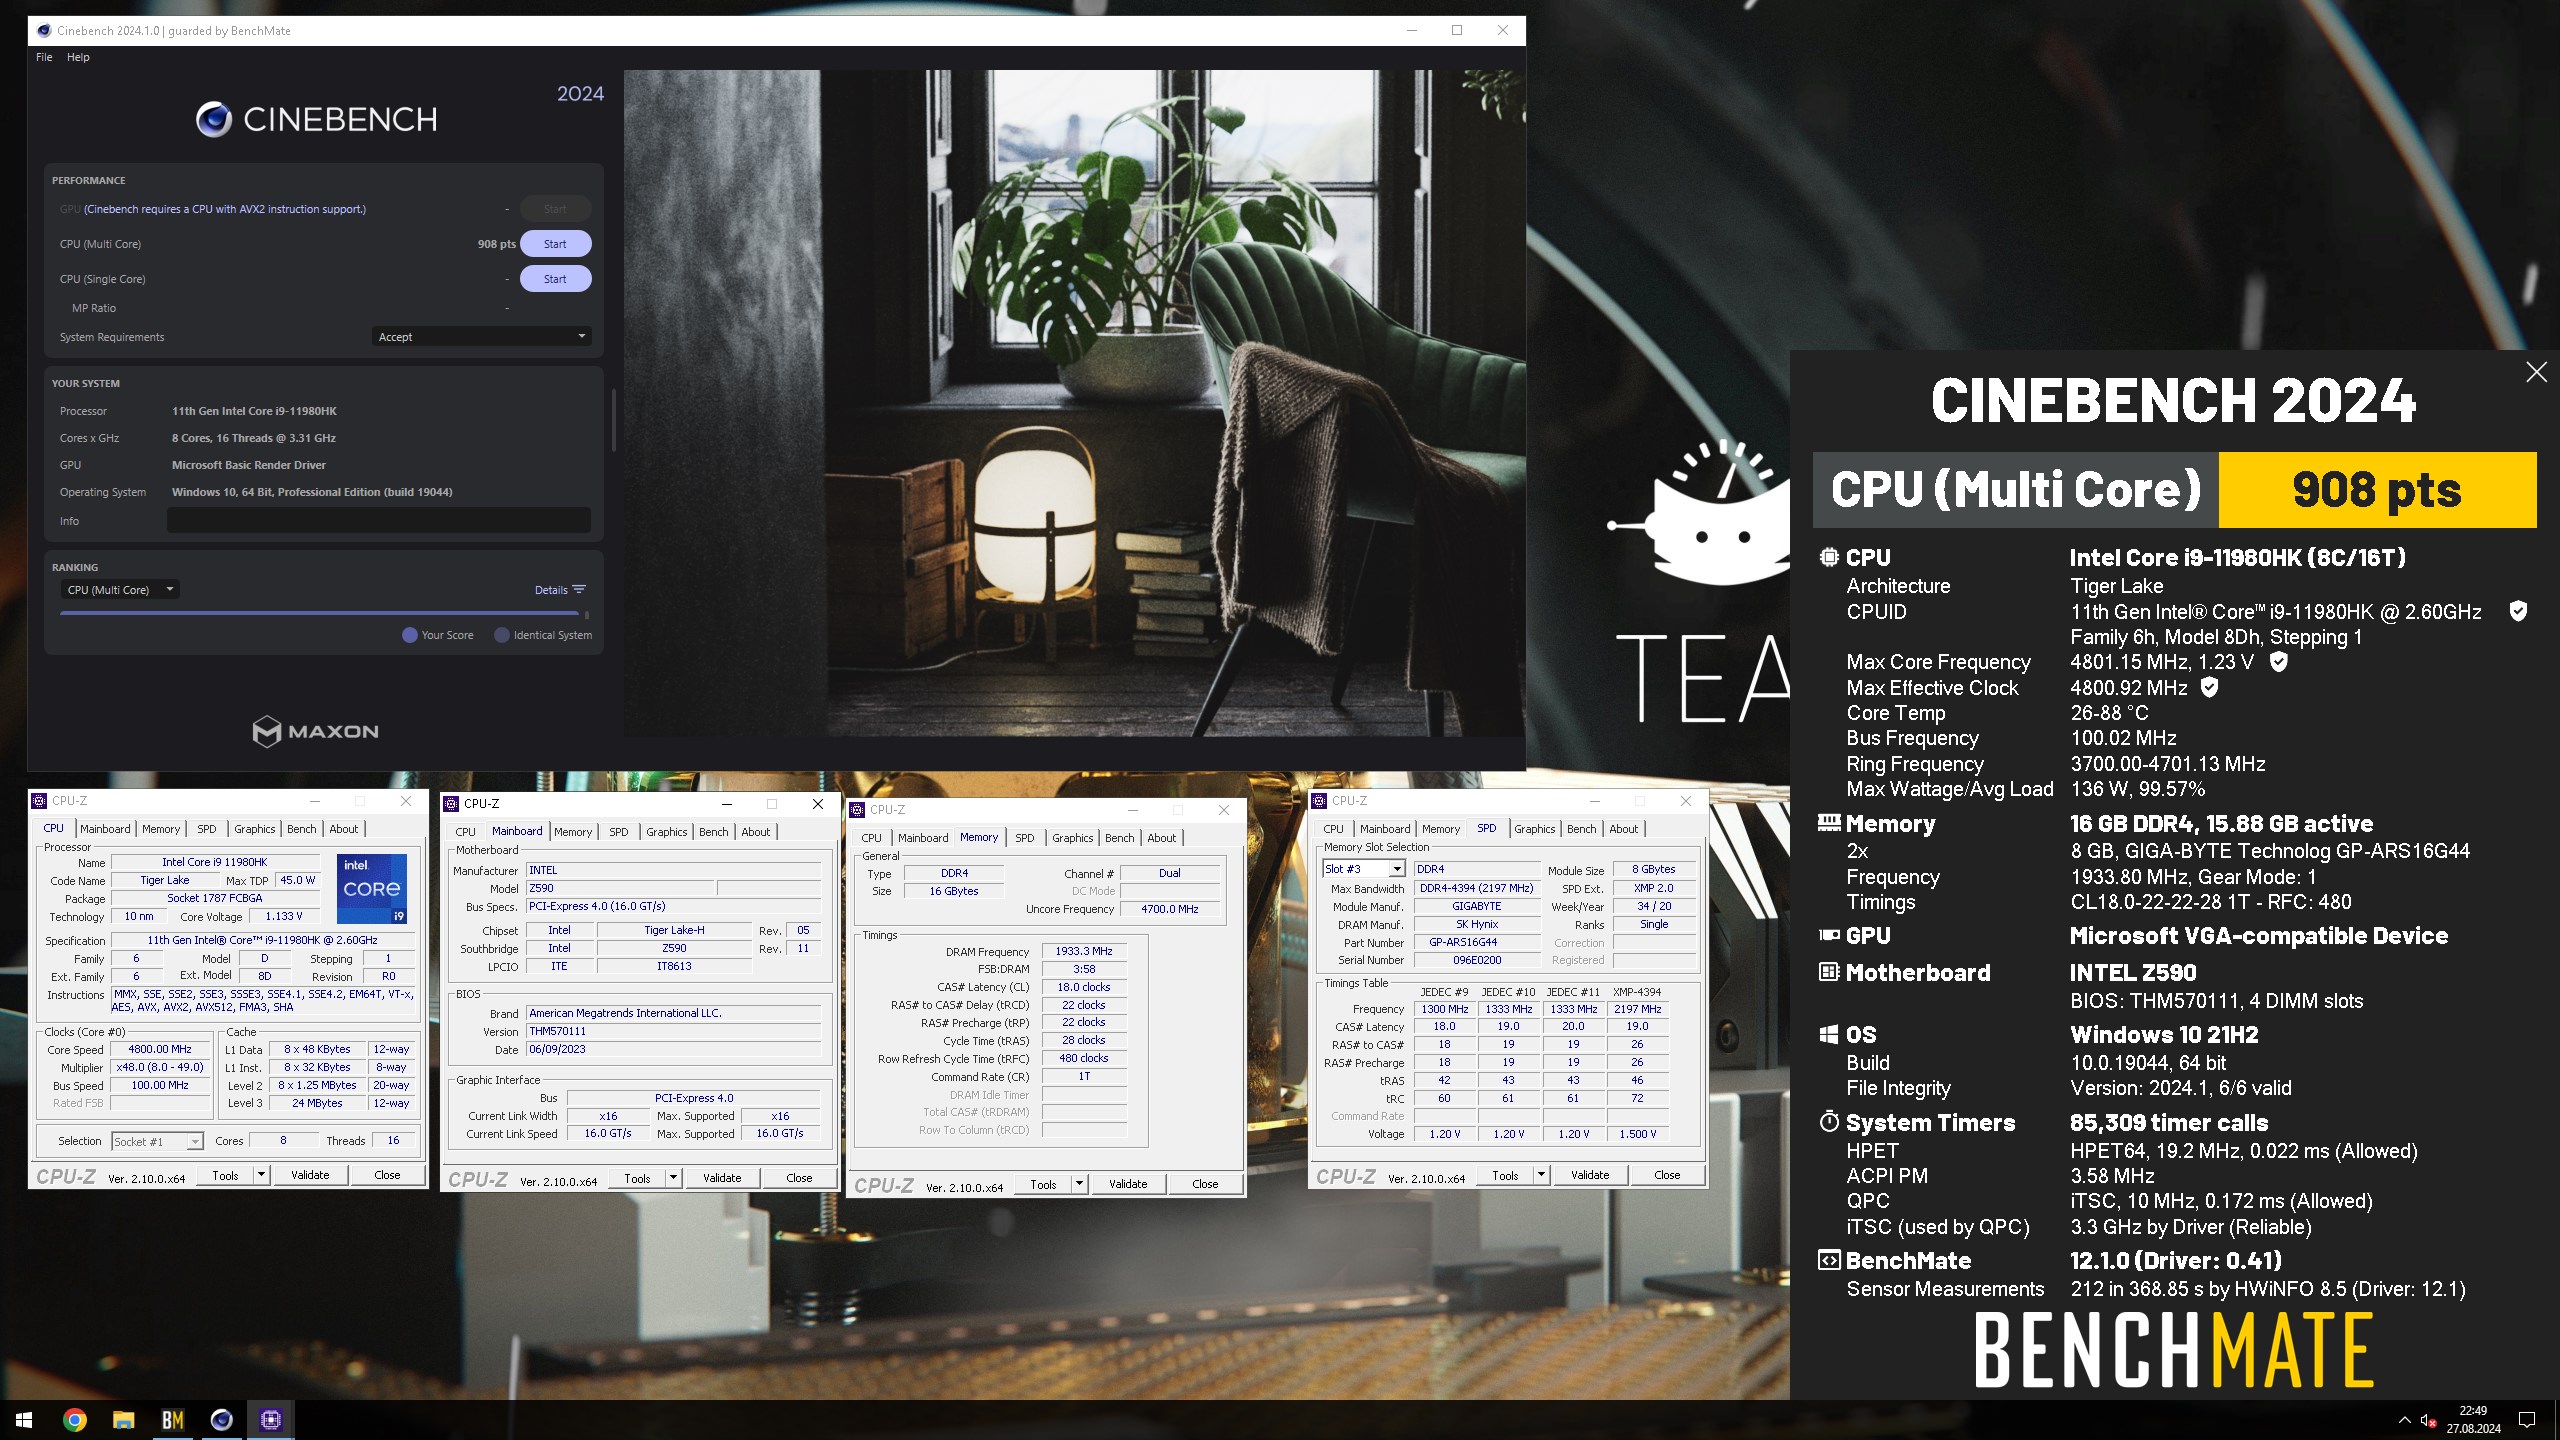Open Tools dropdown arrow in CPU-Z CPU window
Image resolution: width=2560 pixels, height=1440 pixels.
coord(262,1175)
